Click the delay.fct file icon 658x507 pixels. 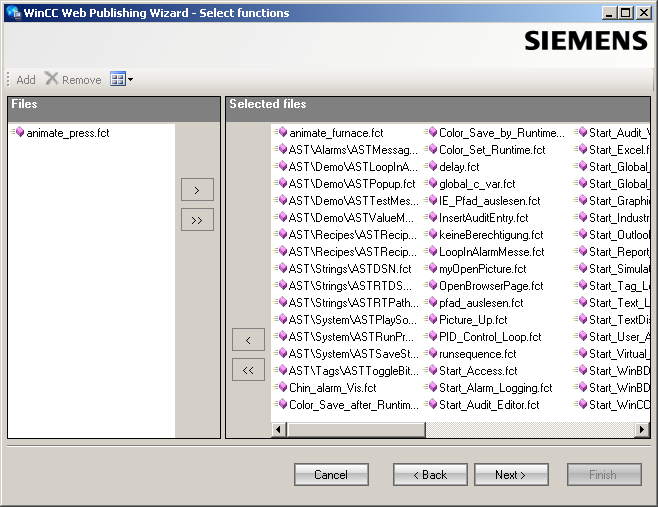click(x=431, y=167)
